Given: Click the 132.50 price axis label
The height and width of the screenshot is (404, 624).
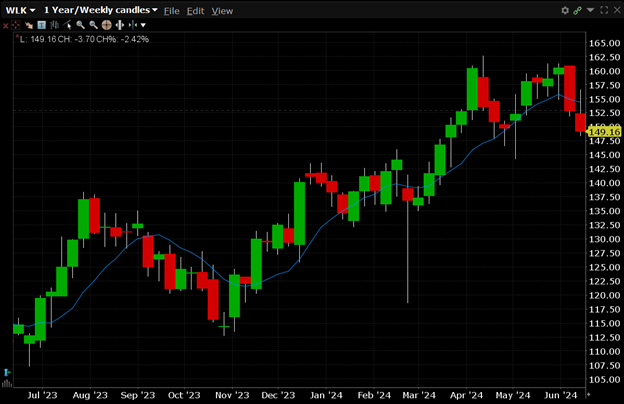Looking at the screenshot, I should pos(604,225).
